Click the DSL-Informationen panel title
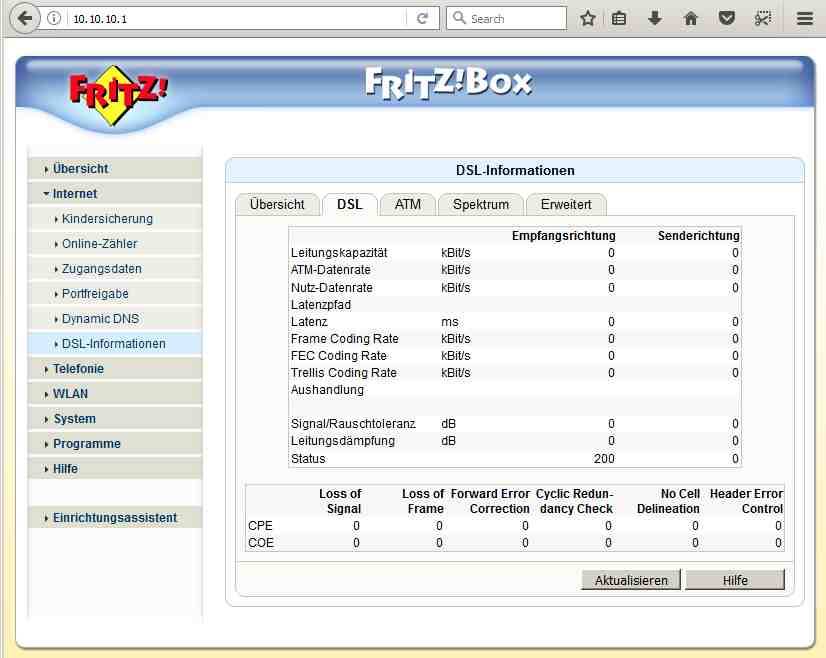 pyautogui.click(x=515, y=170)
